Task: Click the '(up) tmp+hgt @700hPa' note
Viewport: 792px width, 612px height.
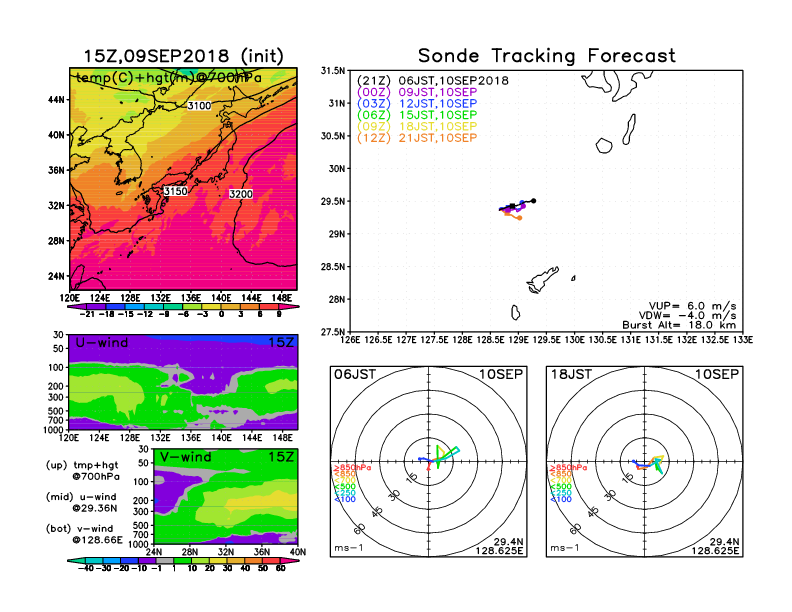Action: tap(82, 471)
